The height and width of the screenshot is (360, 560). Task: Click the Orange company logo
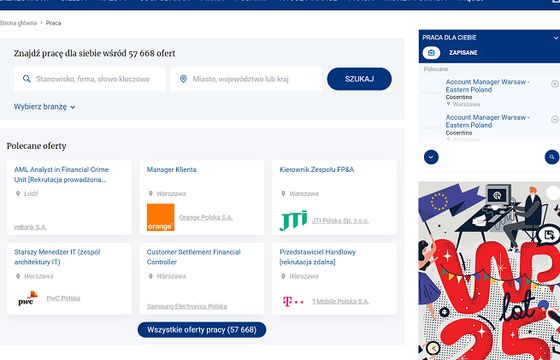click(161, 217)
